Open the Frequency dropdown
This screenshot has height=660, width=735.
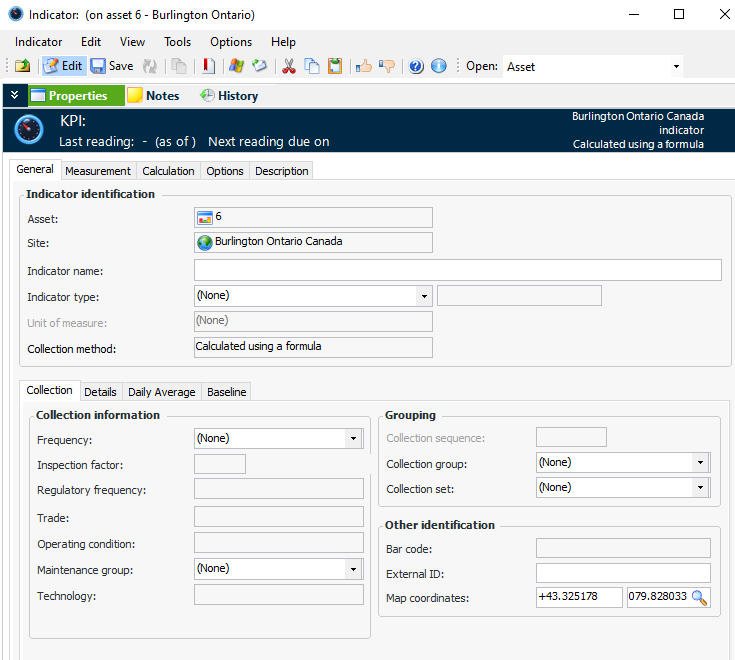coord(353,439)
